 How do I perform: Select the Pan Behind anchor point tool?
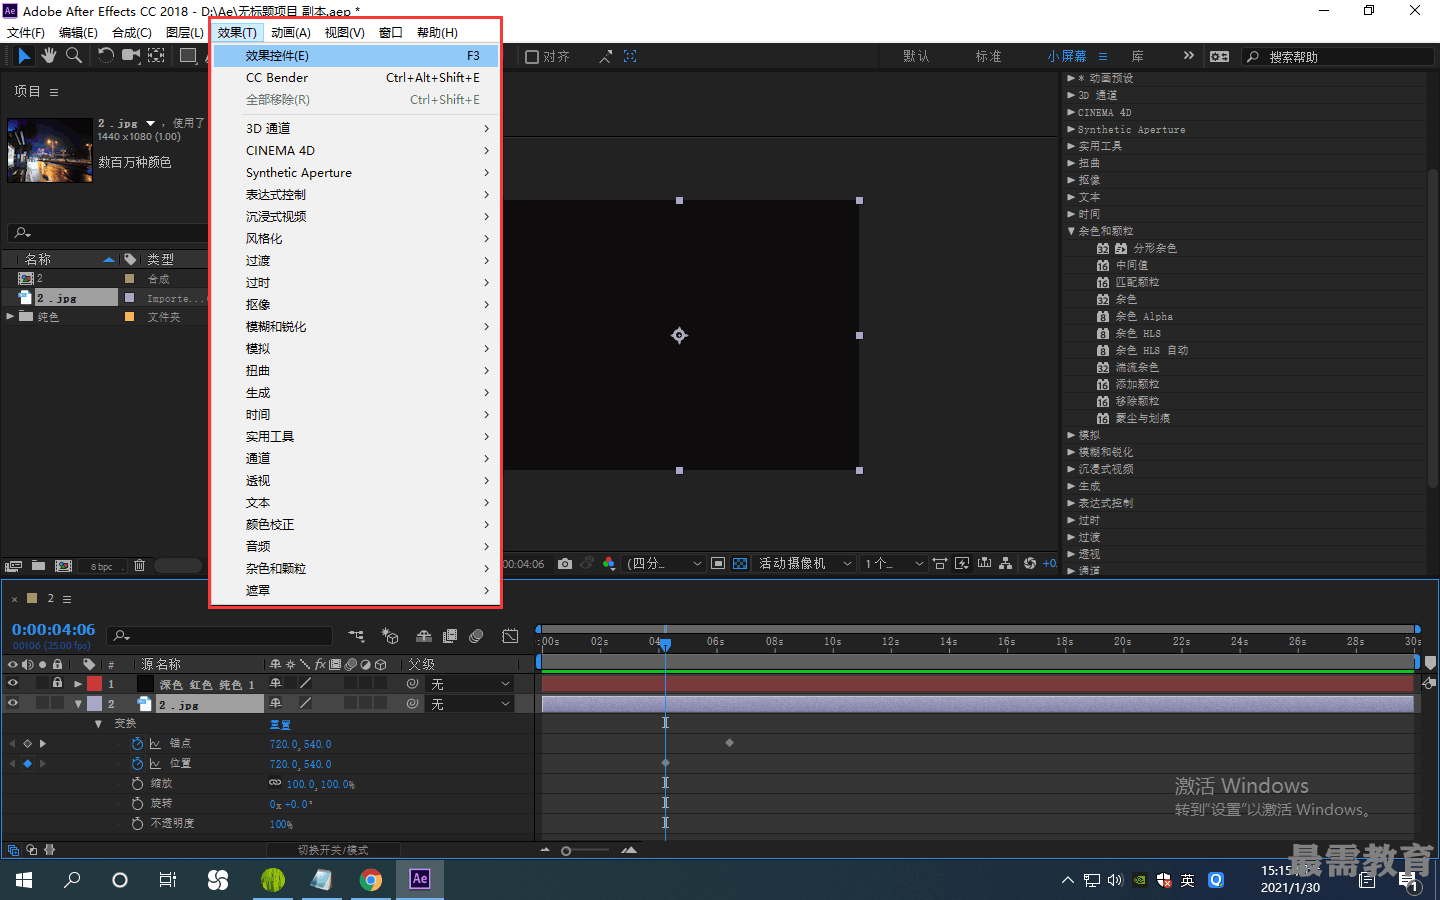click(x=157, y=56)
